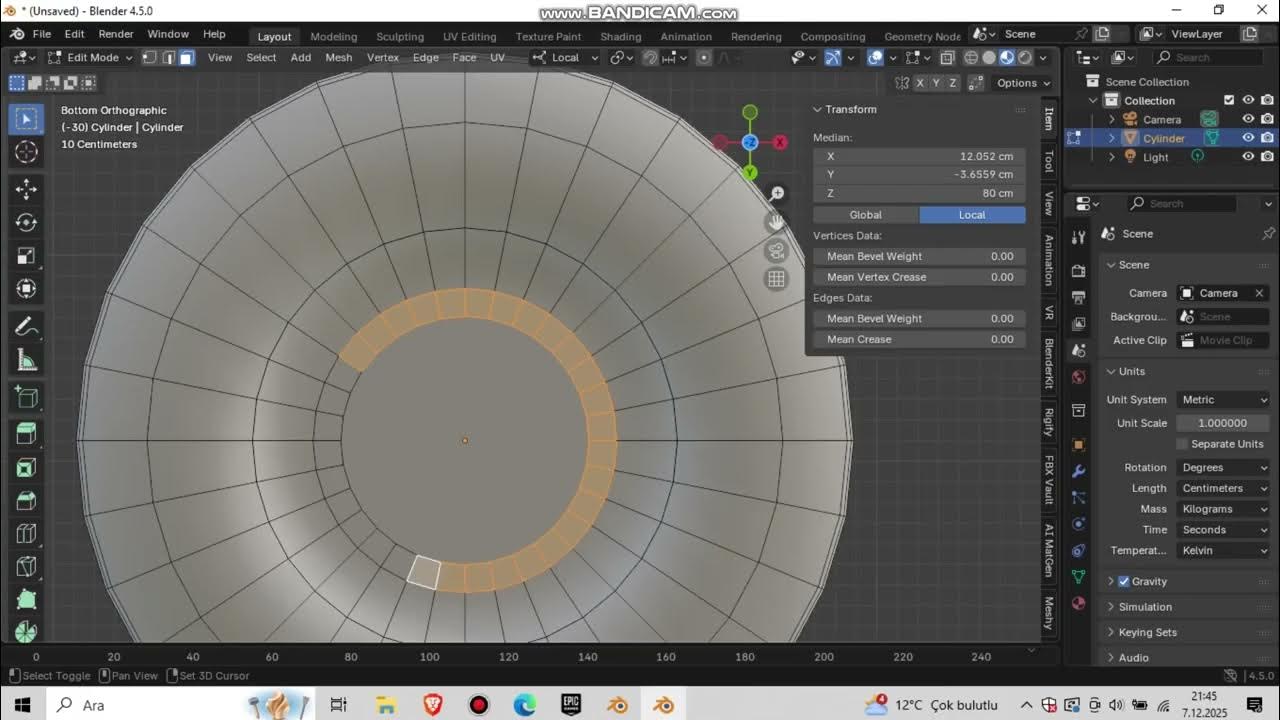Activate the Annotate tool
1280x720 pixels.
(27, 324)
